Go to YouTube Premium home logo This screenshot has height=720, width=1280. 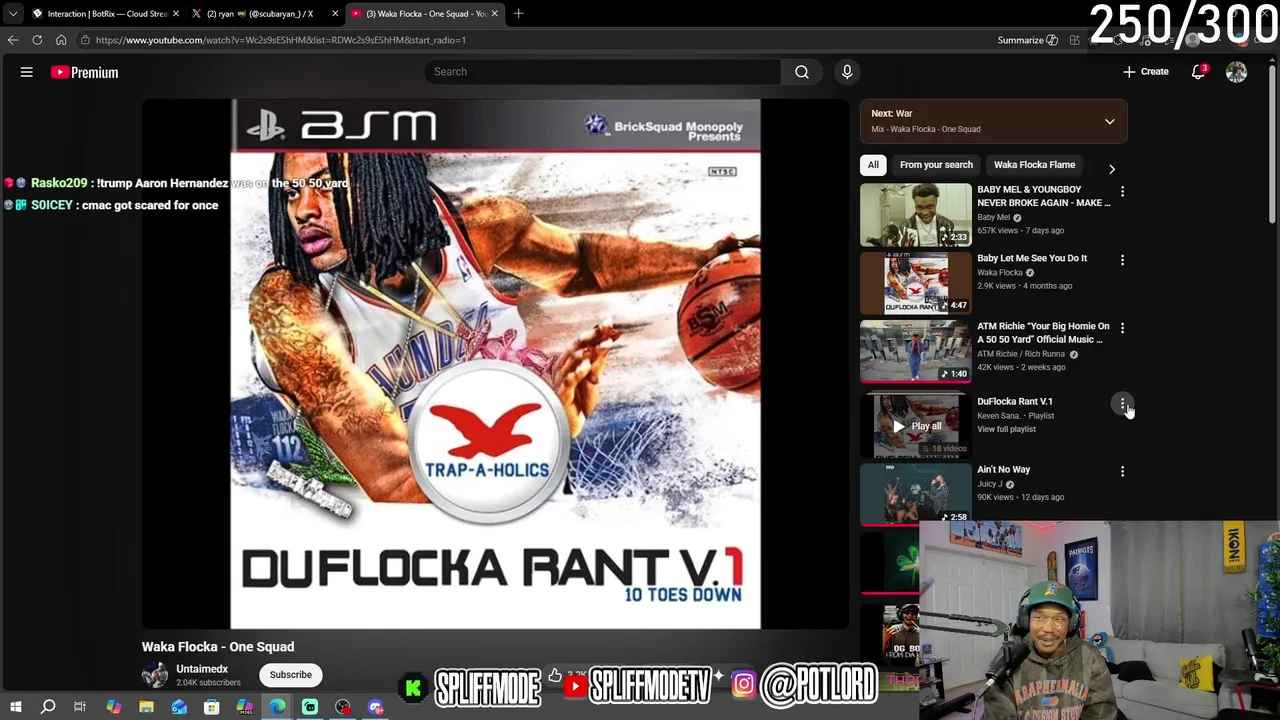coord(85,72)
